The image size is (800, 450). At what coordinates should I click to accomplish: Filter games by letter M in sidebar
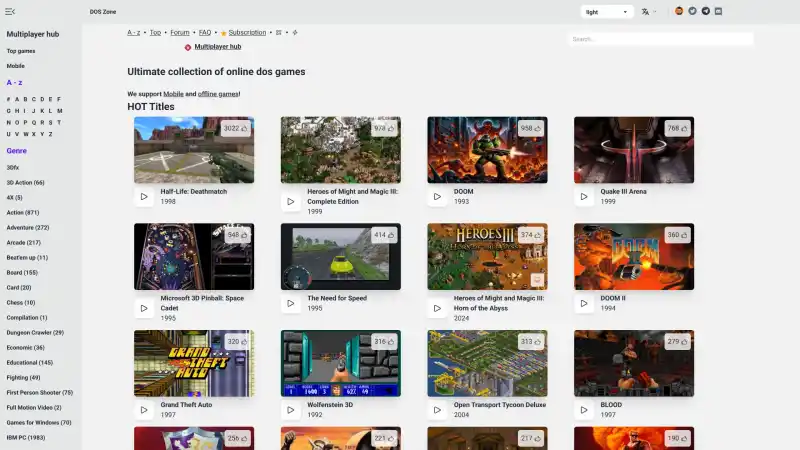60,111
